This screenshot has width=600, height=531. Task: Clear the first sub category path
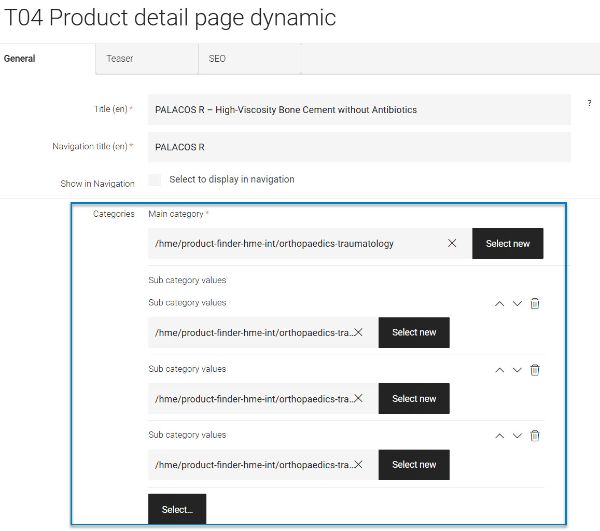tap(358, 332)
